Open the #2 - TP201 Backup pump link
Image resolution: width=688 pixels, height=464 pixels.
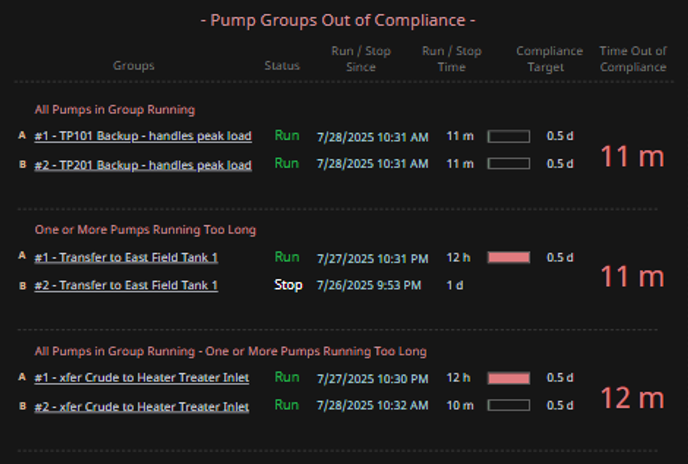click(142, 164)
